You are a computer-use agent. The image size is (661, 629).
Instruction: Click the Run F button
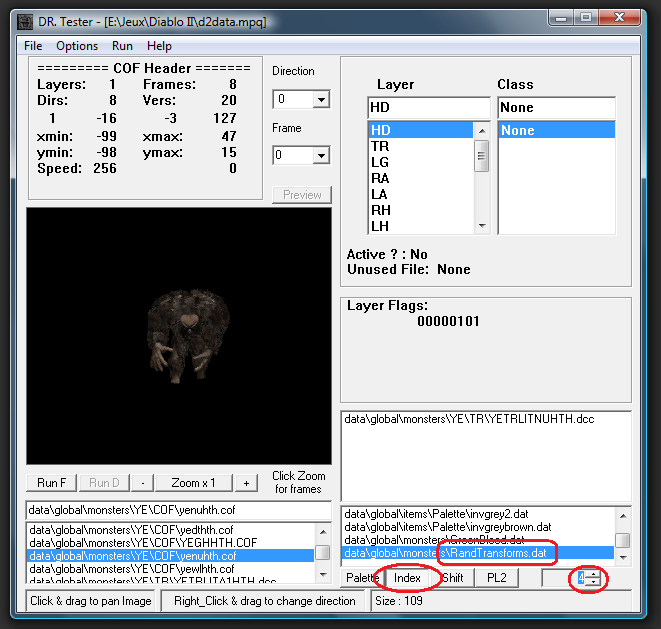[x=51, y=483]
